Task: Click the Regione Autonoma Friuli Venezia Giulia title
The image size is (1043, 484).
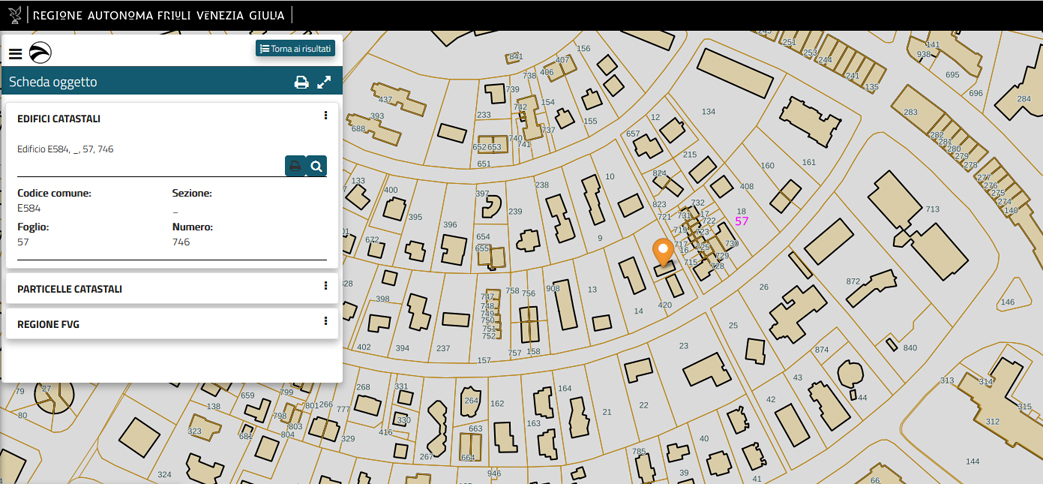Action: point(158,15)
